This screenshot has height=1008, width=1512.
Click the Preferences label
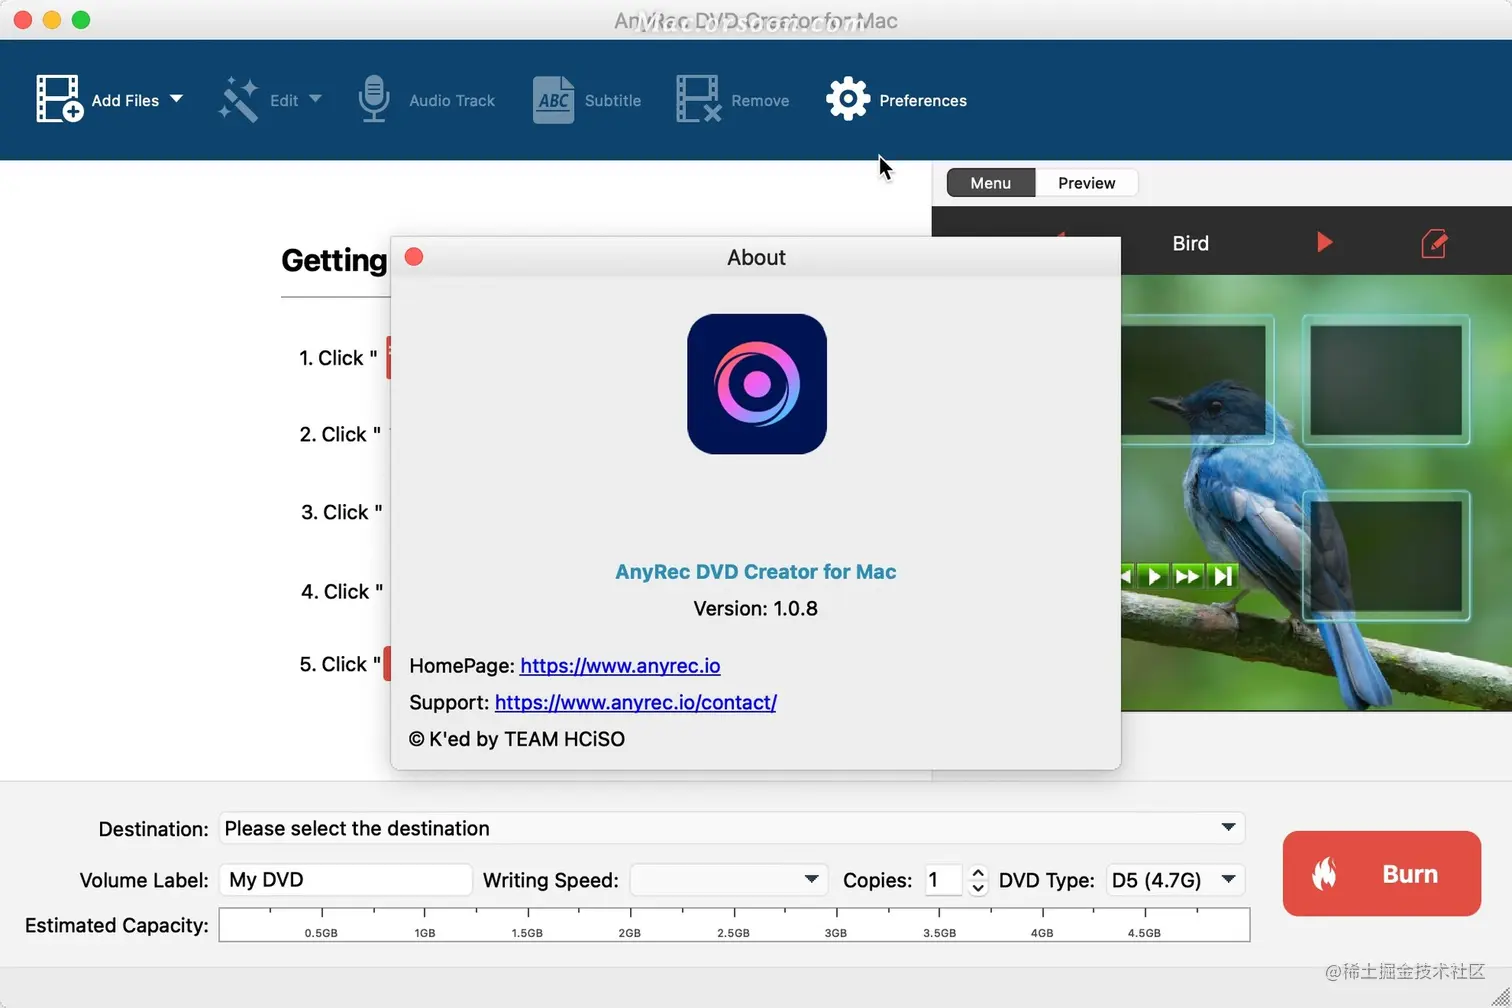pyautogui.click(x=923, y=101)
